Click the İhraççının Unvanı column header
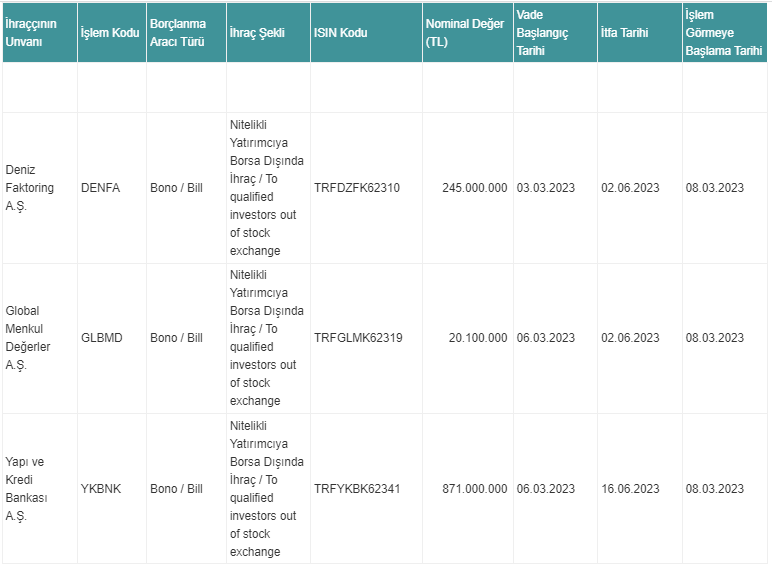This screenshot has width=772, height=567. pyautogui.click(x=40, y=32)
